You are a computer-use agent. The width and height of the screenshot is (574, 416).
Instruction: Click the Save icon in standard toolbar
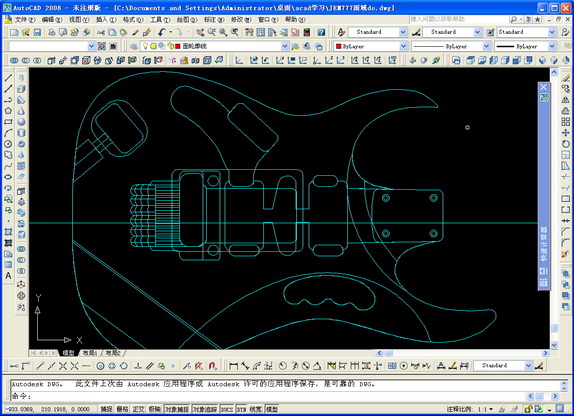pos(37,33)
